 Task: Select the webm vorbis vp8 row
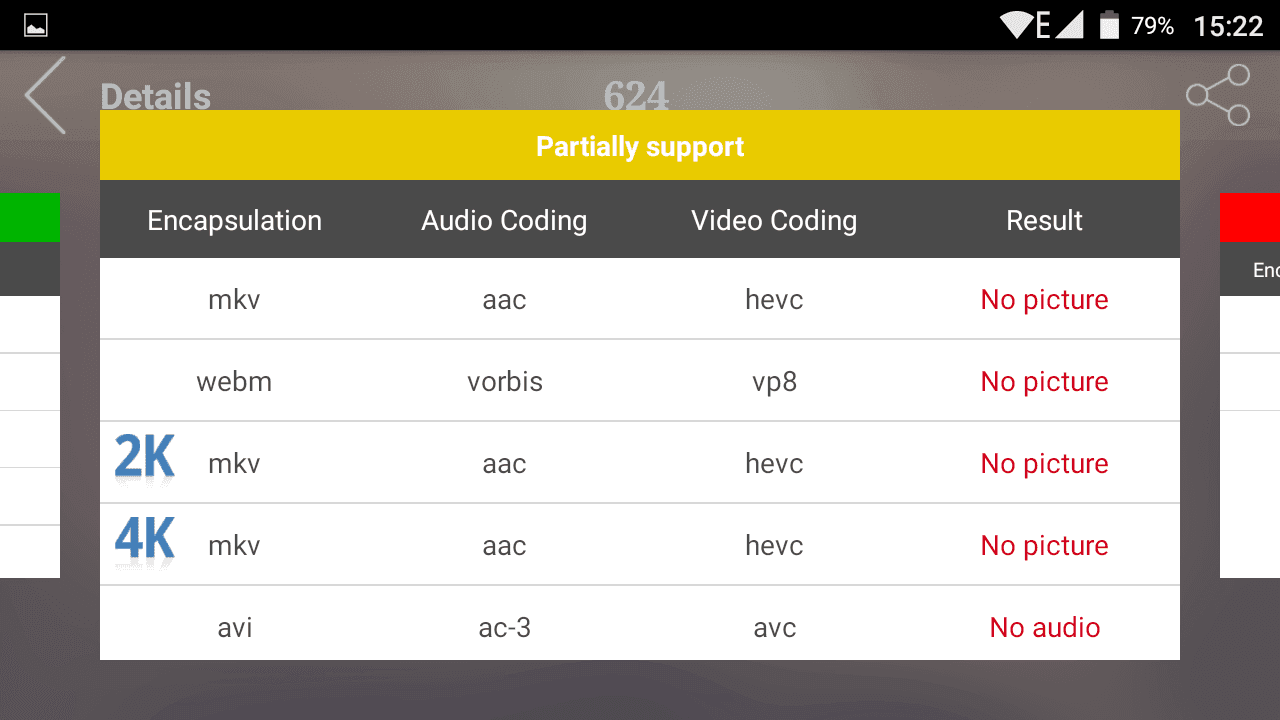pos(640,381)
